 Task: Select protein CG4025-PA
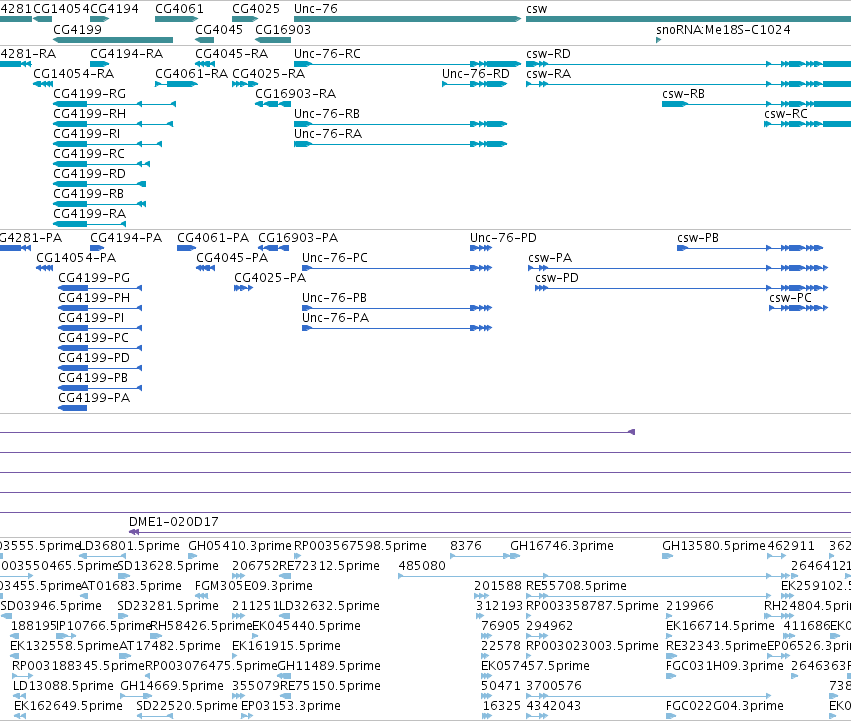point(270,278)
